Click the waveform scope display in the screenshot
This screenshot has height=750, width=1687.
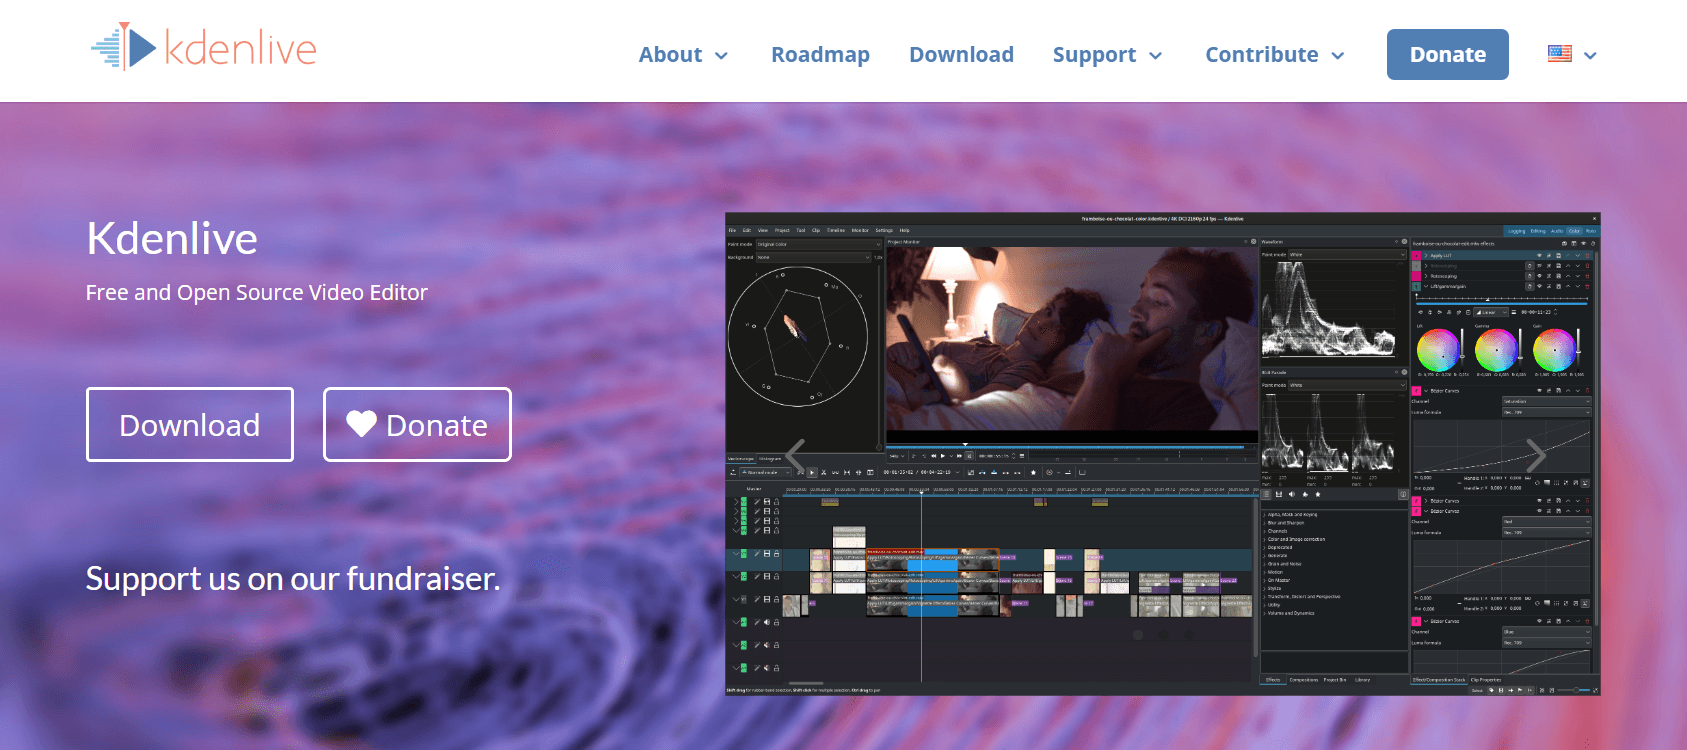click(1328, 310)
